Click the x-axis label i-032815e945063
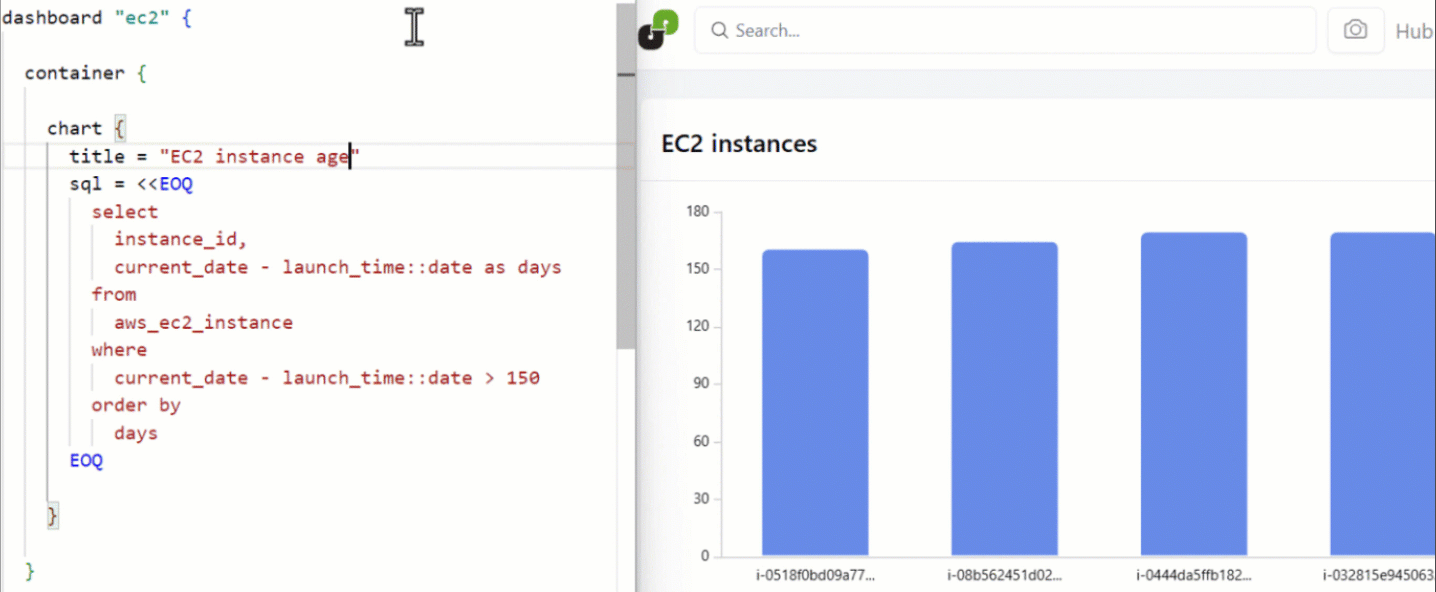1436x592 pixels. coord(1379,575)
